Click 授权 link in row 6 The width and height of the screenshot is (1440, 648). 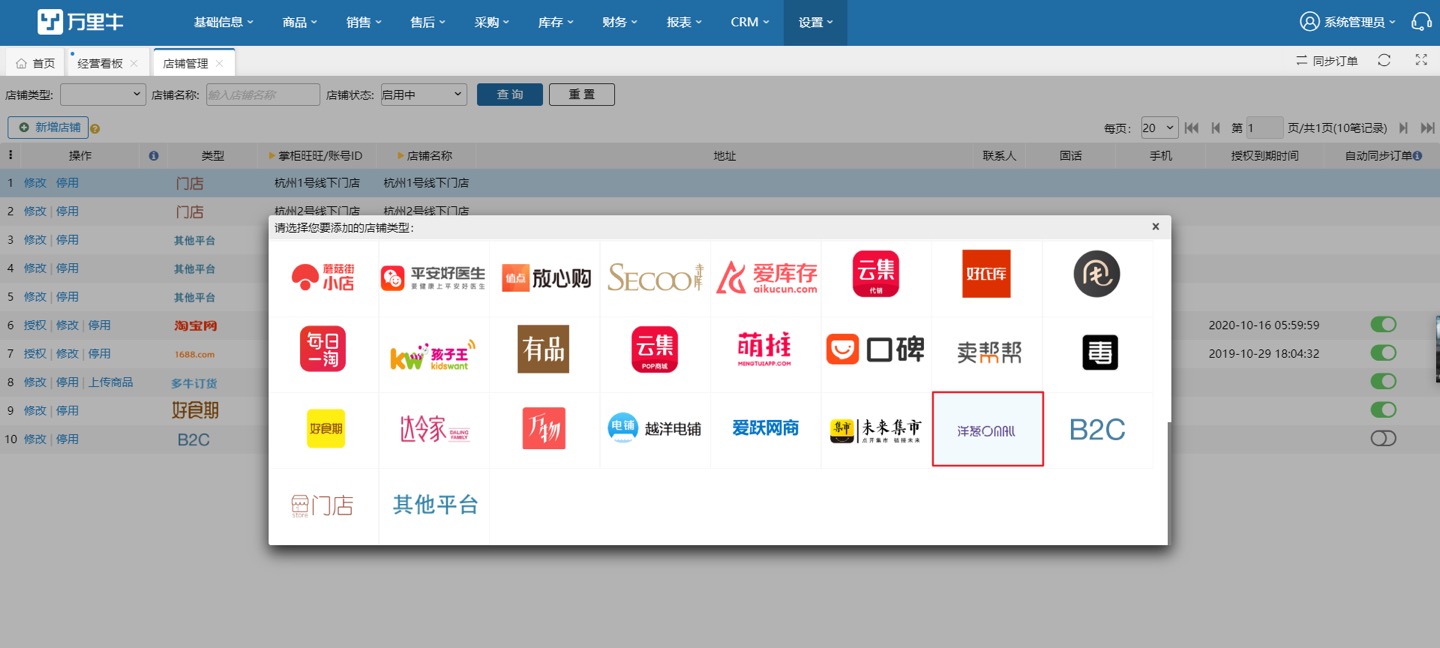(x=35, y=325)
